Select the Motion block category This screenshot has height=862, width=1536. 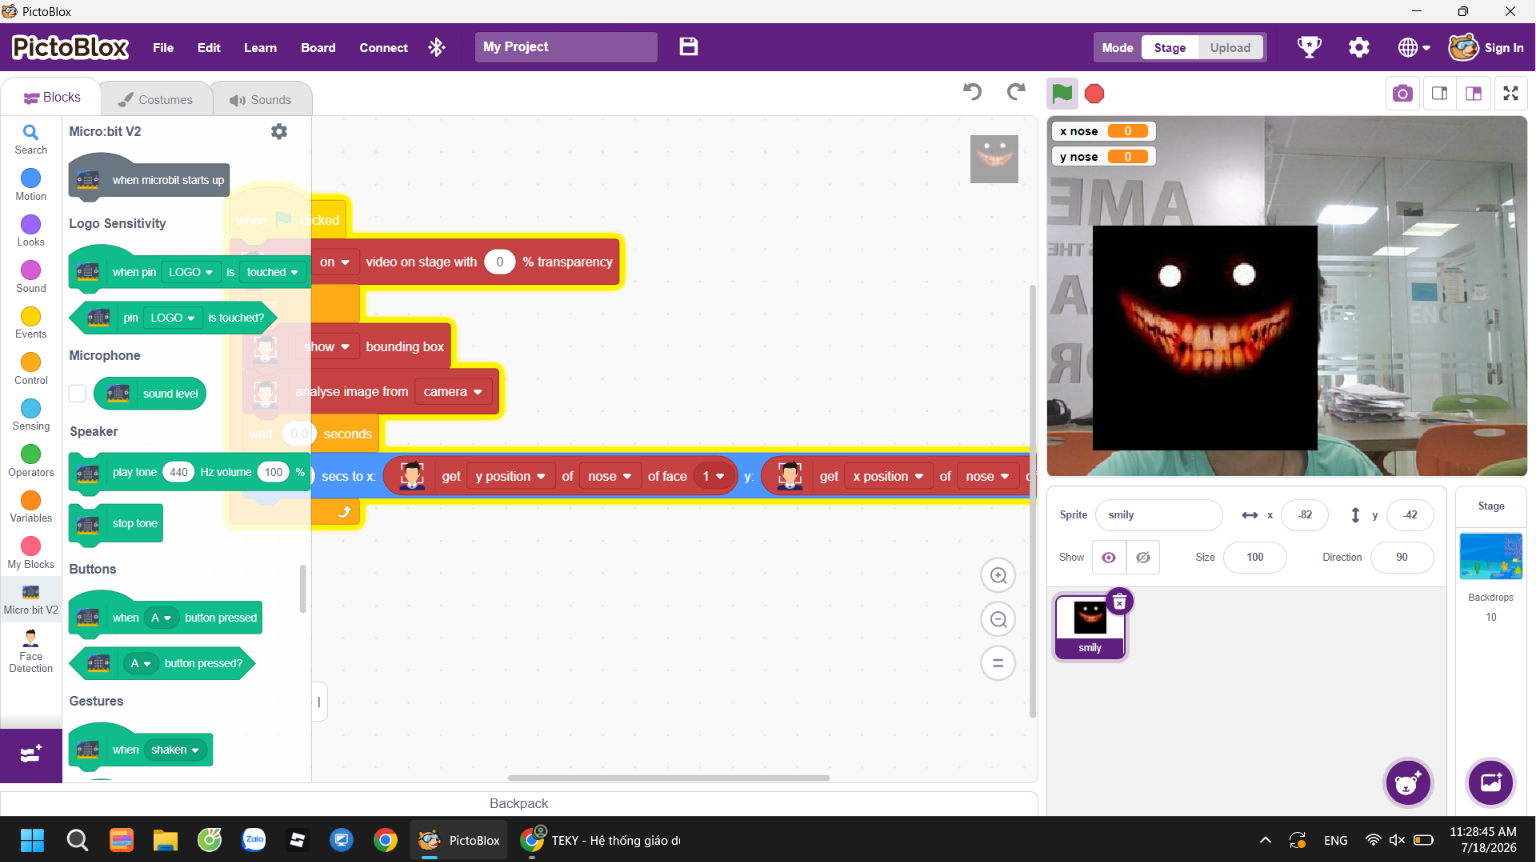(31, 184)
